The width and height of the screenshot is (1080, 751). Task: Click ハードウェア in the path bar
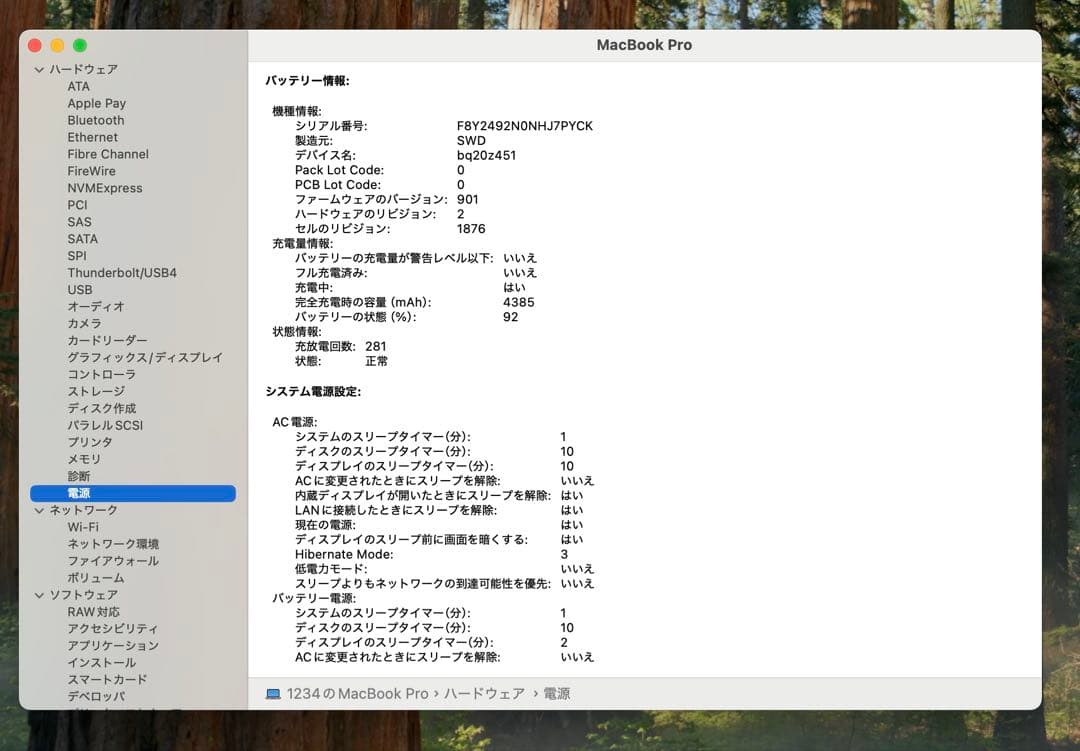pos(484,694)
